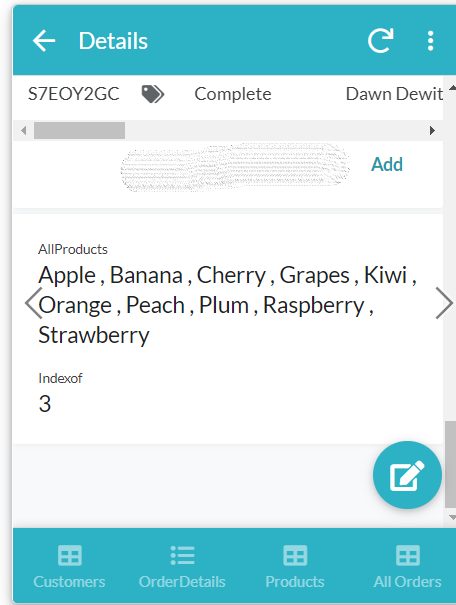Click the Add link
Screen dimensions: 456x605
[387, 164]
